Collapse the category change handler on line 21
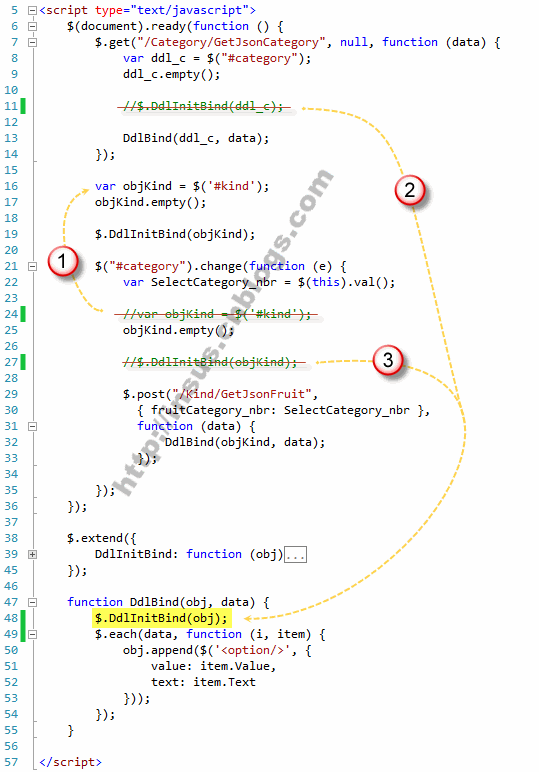This screenshot has height=772, width=539. [32, 266]
